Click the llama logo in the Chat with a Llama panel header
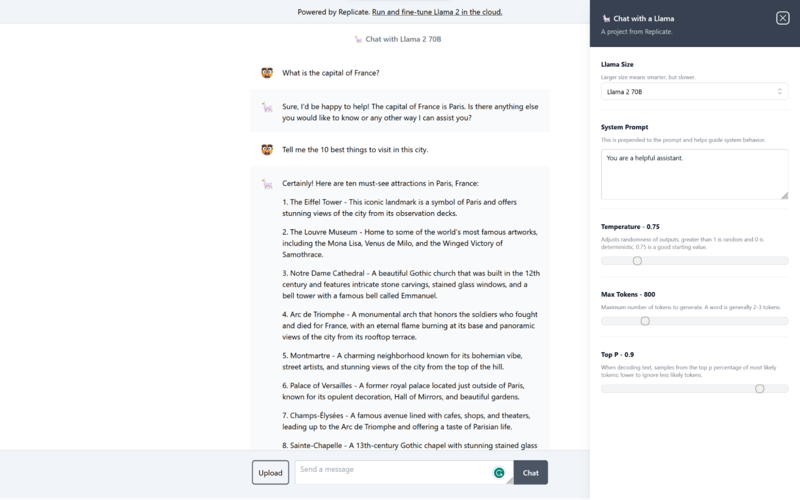Viewport: 800px width, 500px height. (606, 18)
